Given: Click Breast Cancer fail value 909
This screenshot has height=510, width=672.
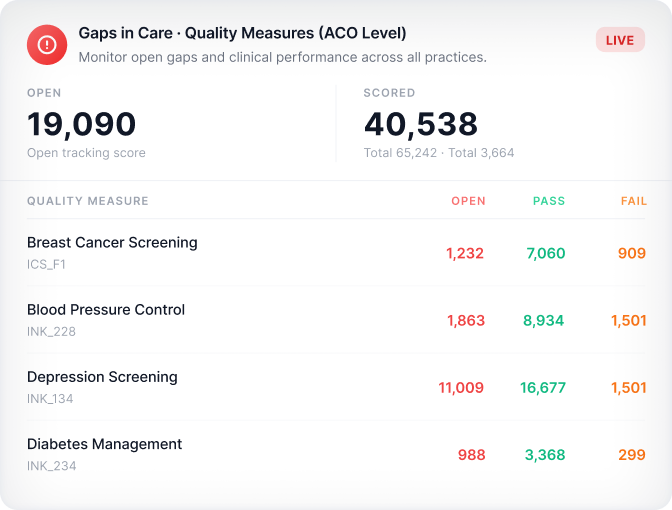Looking at the screenshot, I should click(632, 253).
